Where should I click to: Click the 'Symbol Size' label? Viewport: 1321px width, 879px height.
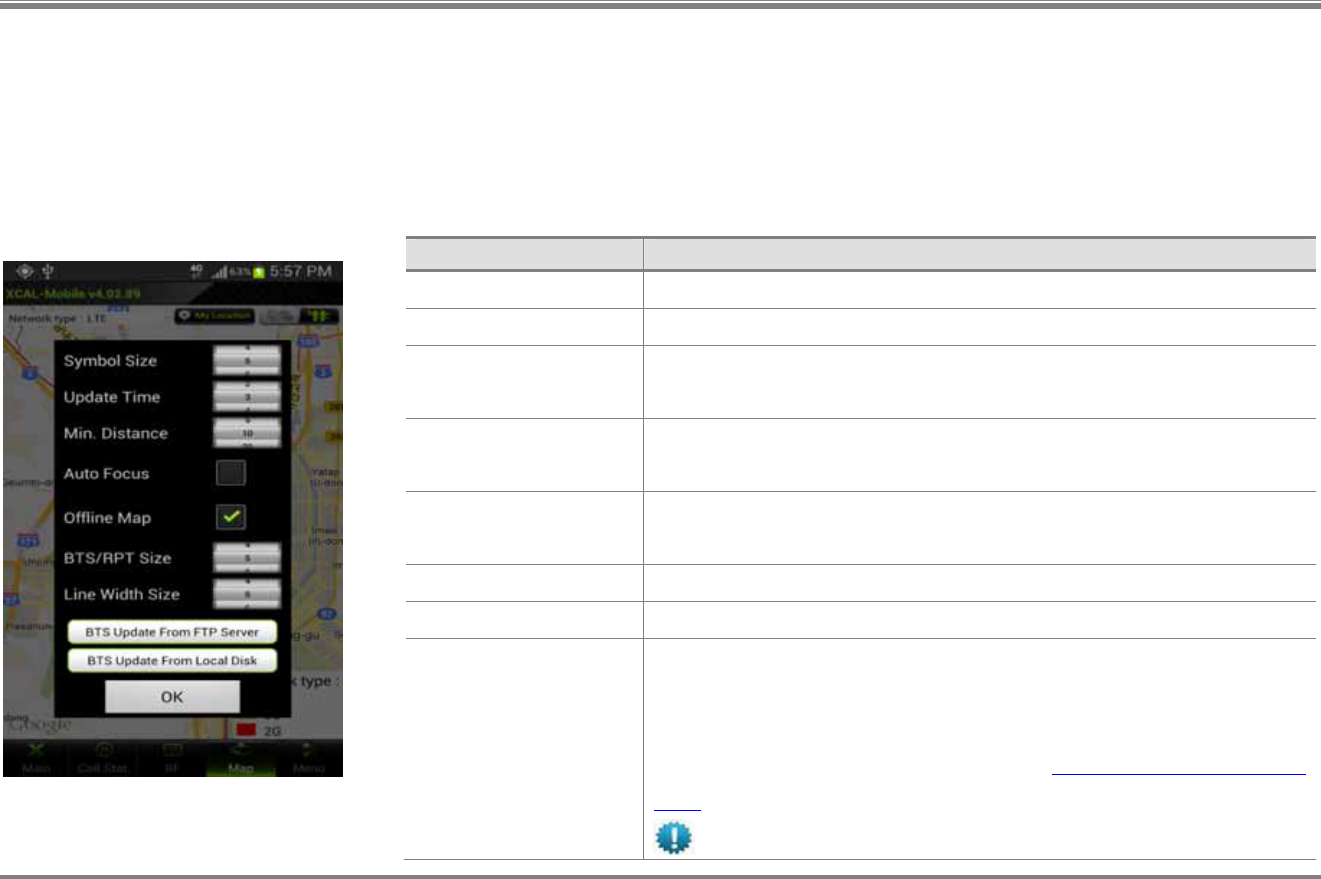tap(111, 360)
